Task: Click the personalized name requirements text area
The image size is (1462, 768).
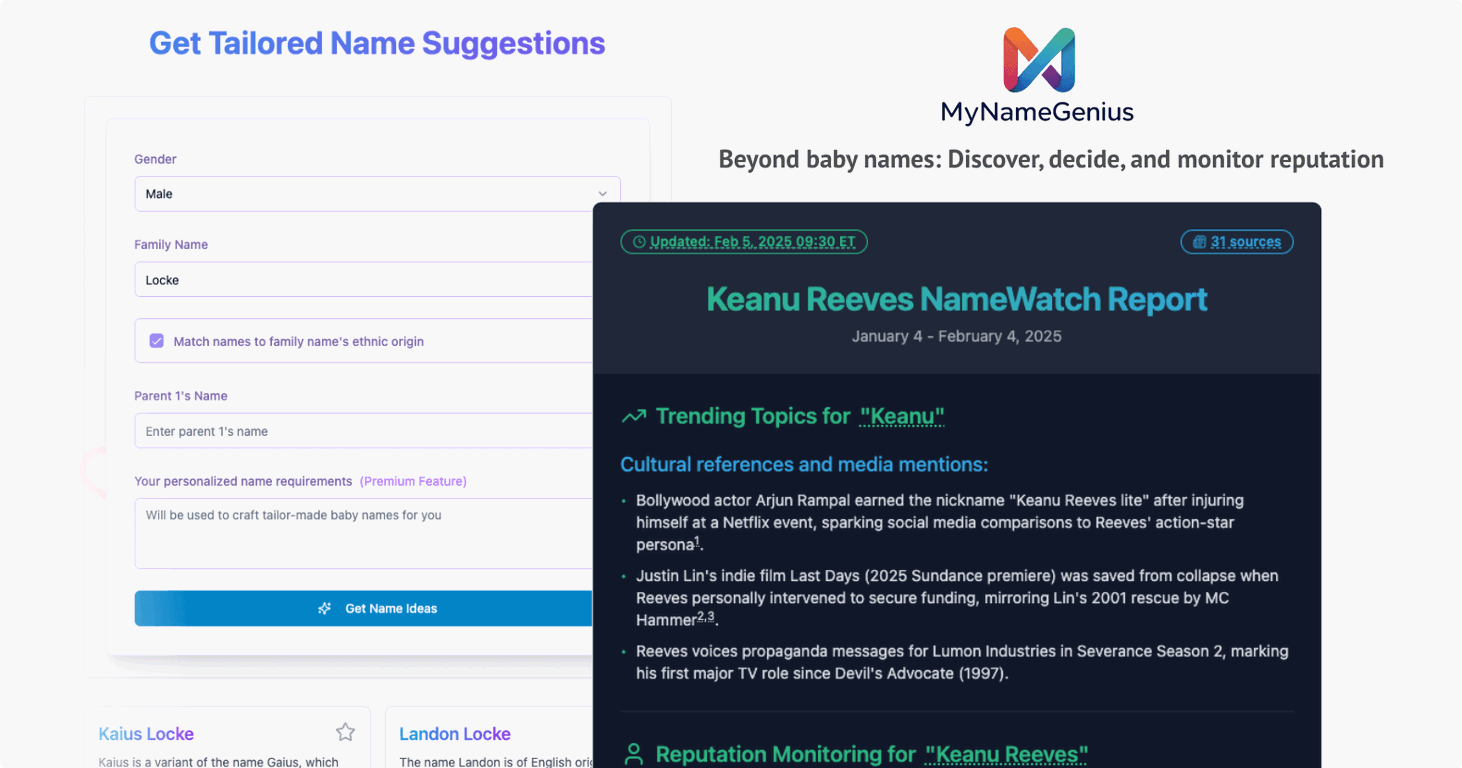Action: click(x=377, y=532)
